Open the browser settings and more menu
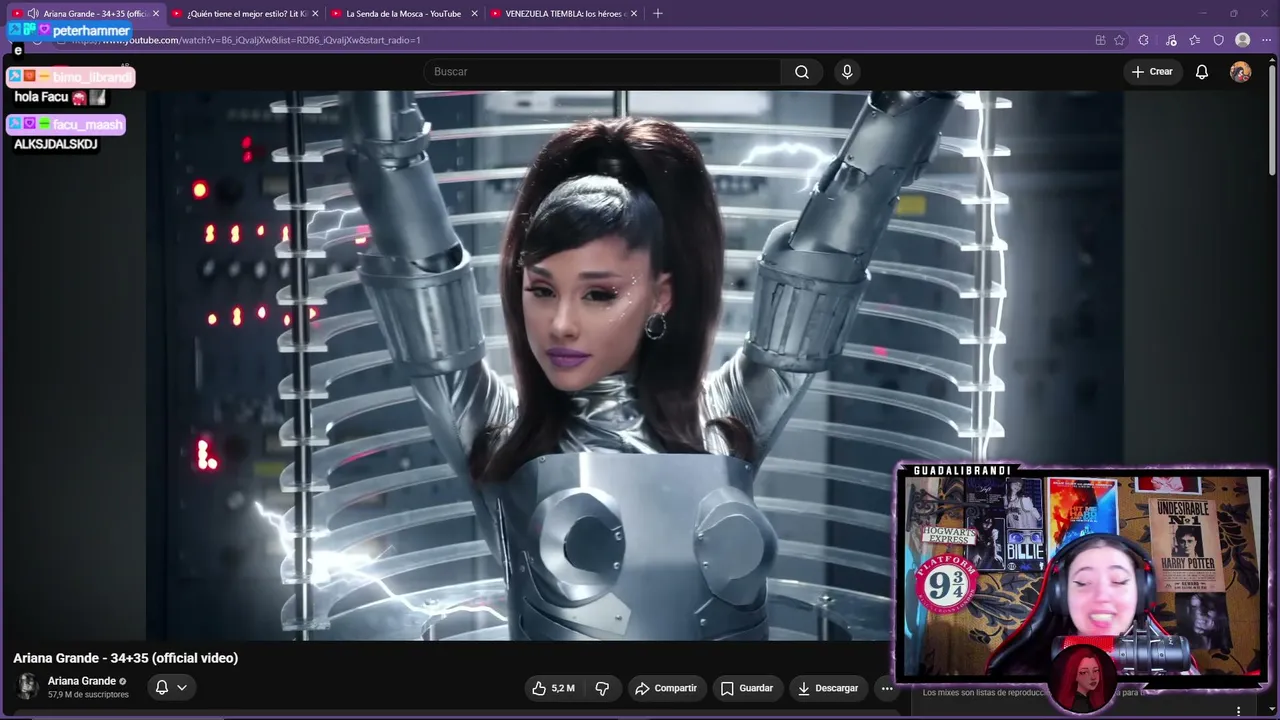 (x=1267, y=40)
